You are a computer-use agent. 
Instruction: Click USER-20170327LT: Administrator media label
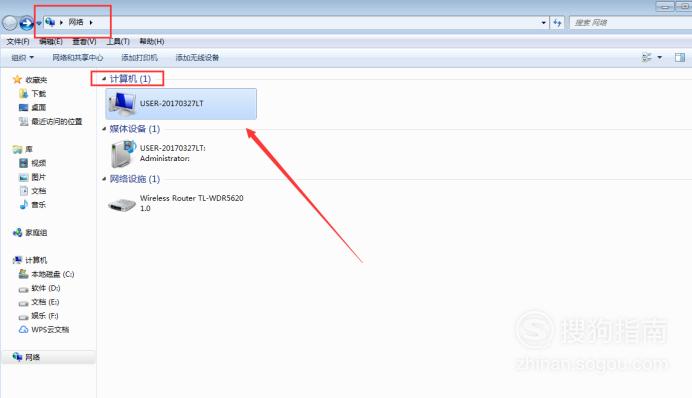(x=173, y=153)
